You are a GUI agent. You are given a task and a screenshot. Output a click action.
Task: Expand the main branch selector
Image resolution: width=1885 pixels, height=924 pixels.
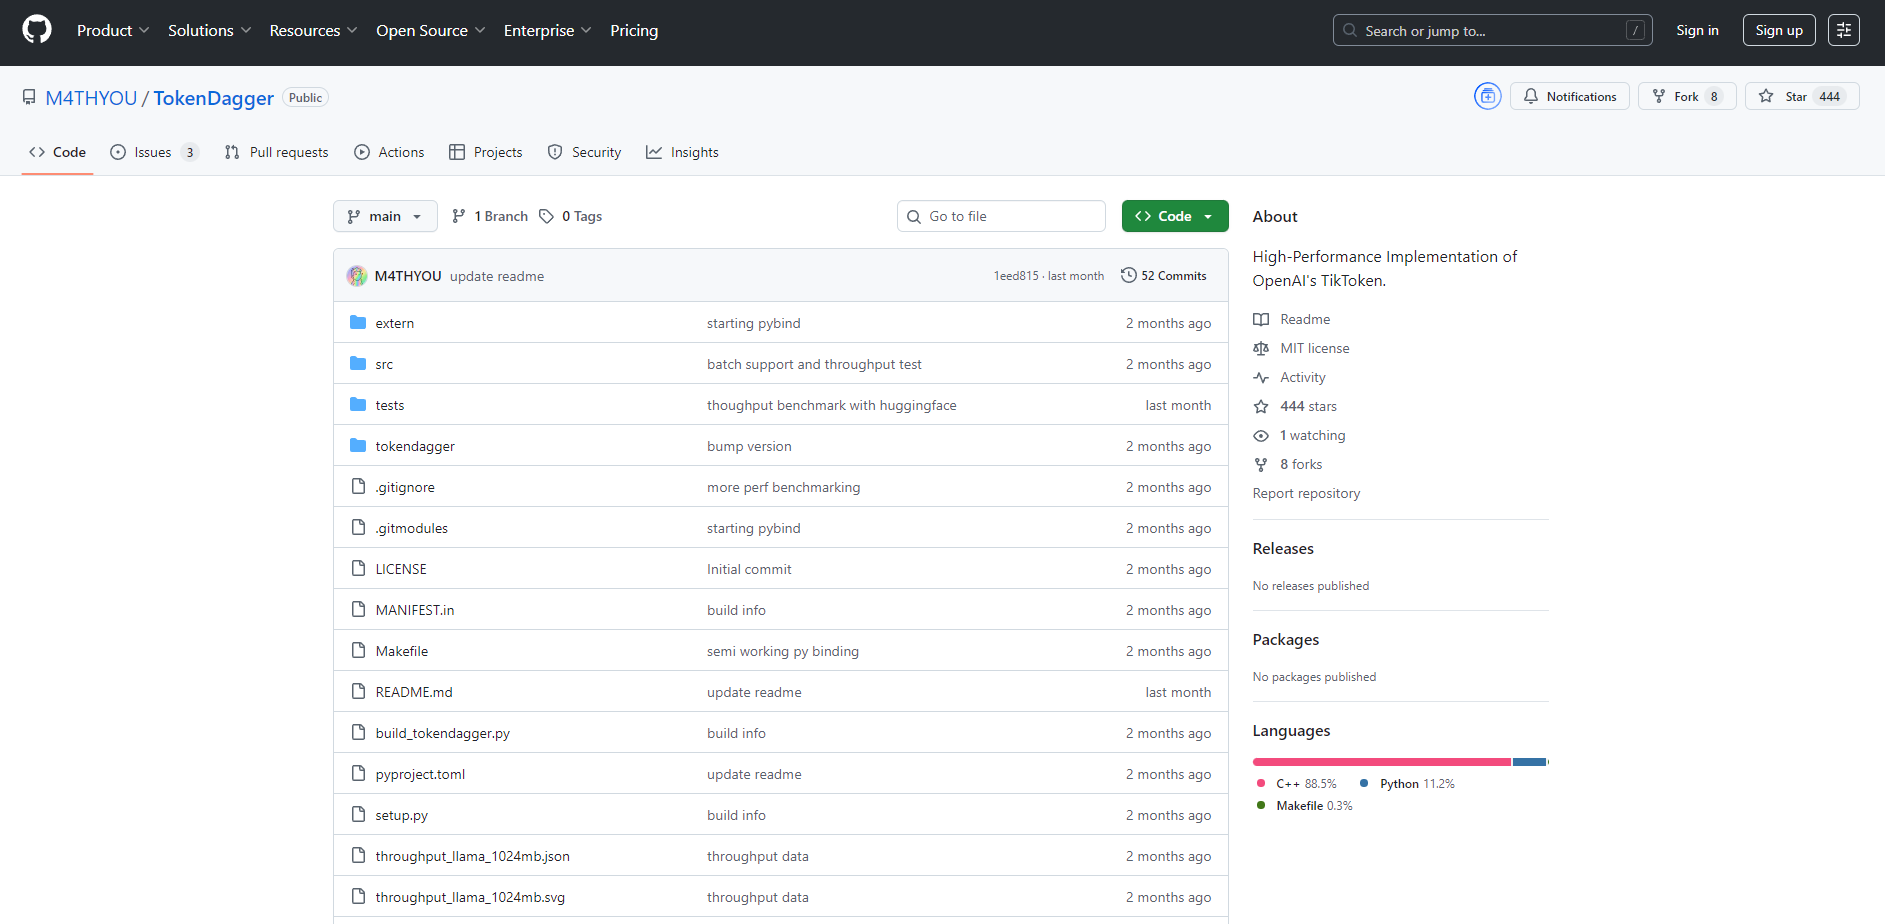pyautogui.click(x=385, y=216)
